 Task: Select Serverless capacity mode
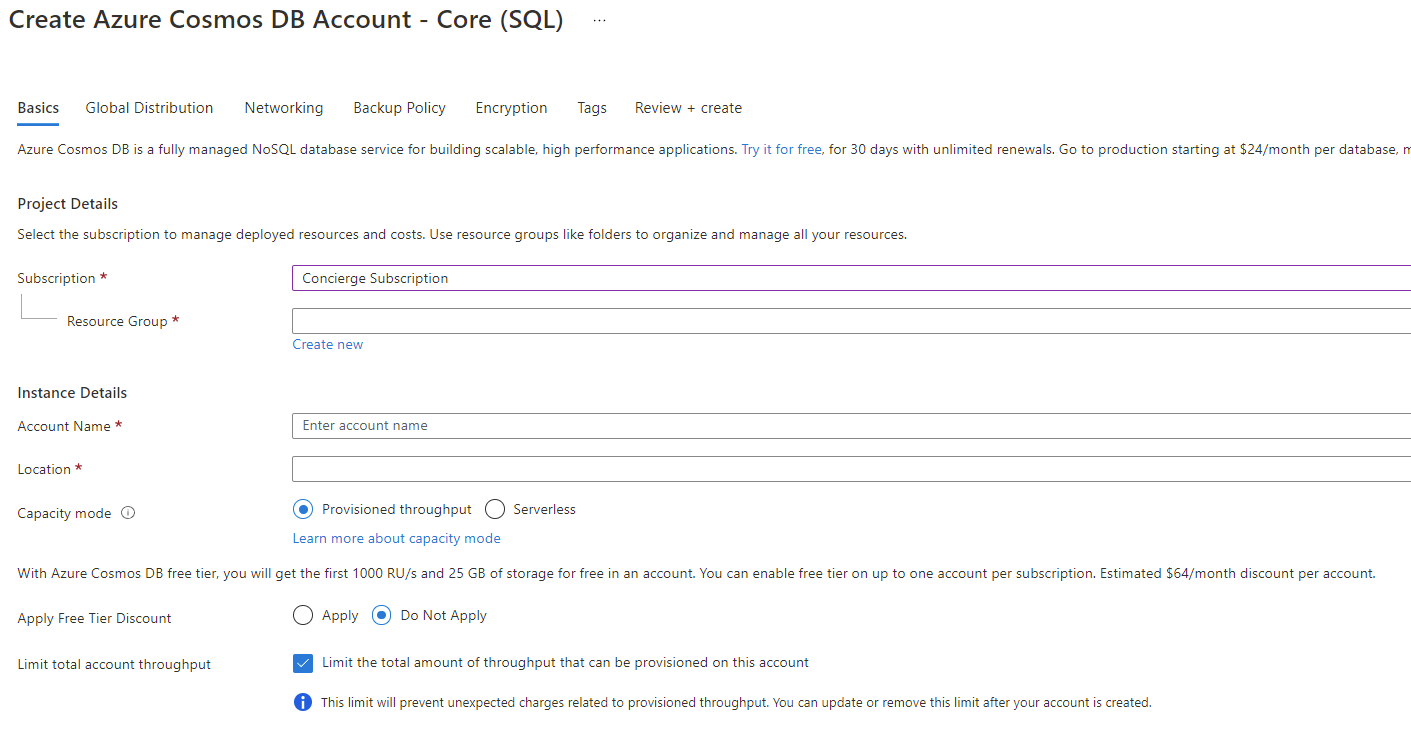pos(495,509)
